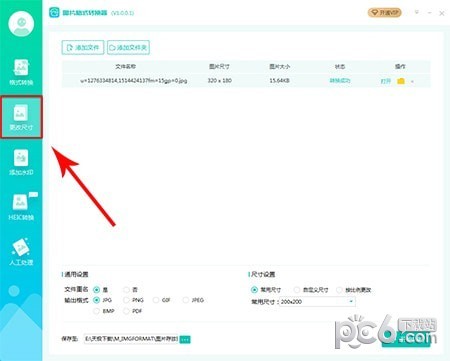Click the 添加文件 add file button
Image resolution: width=450 pixels, height=361 pixels.
(x=83, y=47)
